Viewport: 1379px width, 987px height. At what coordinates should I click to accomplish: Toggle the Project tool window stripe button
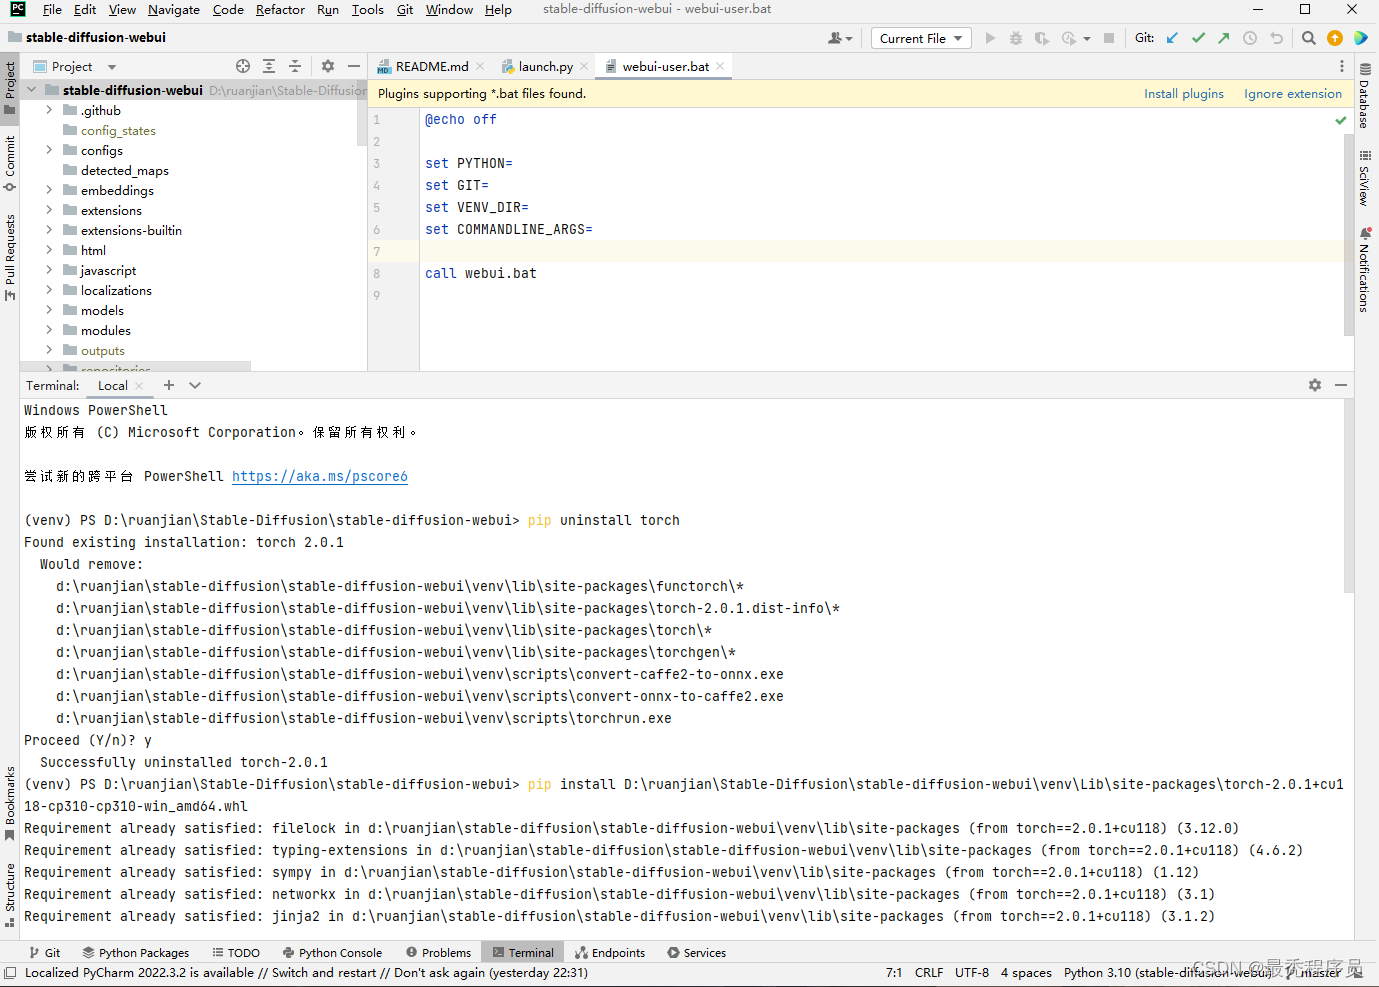[10, 88]
